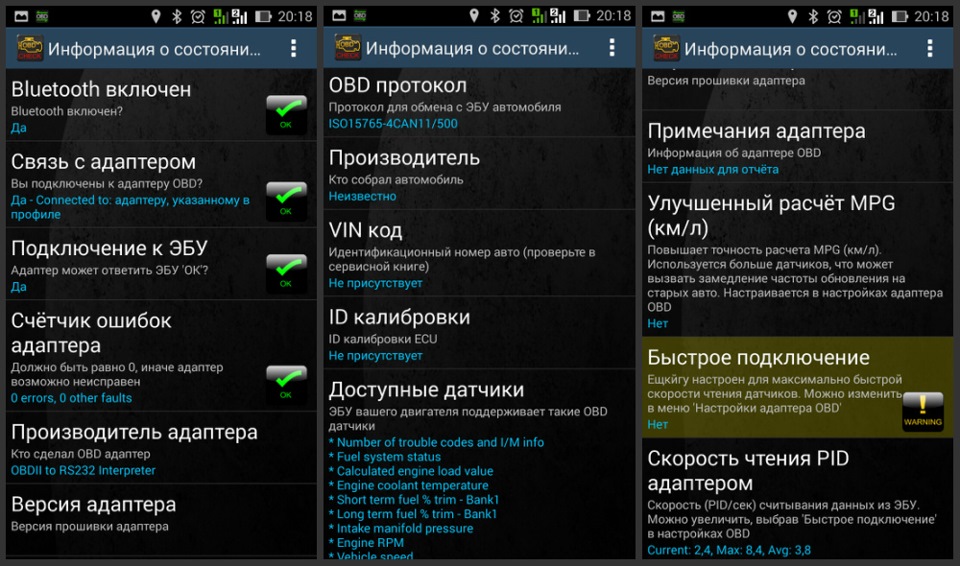
Task: Open overflow menu in the Примечания адаптера screen
Action: (930, 48)
